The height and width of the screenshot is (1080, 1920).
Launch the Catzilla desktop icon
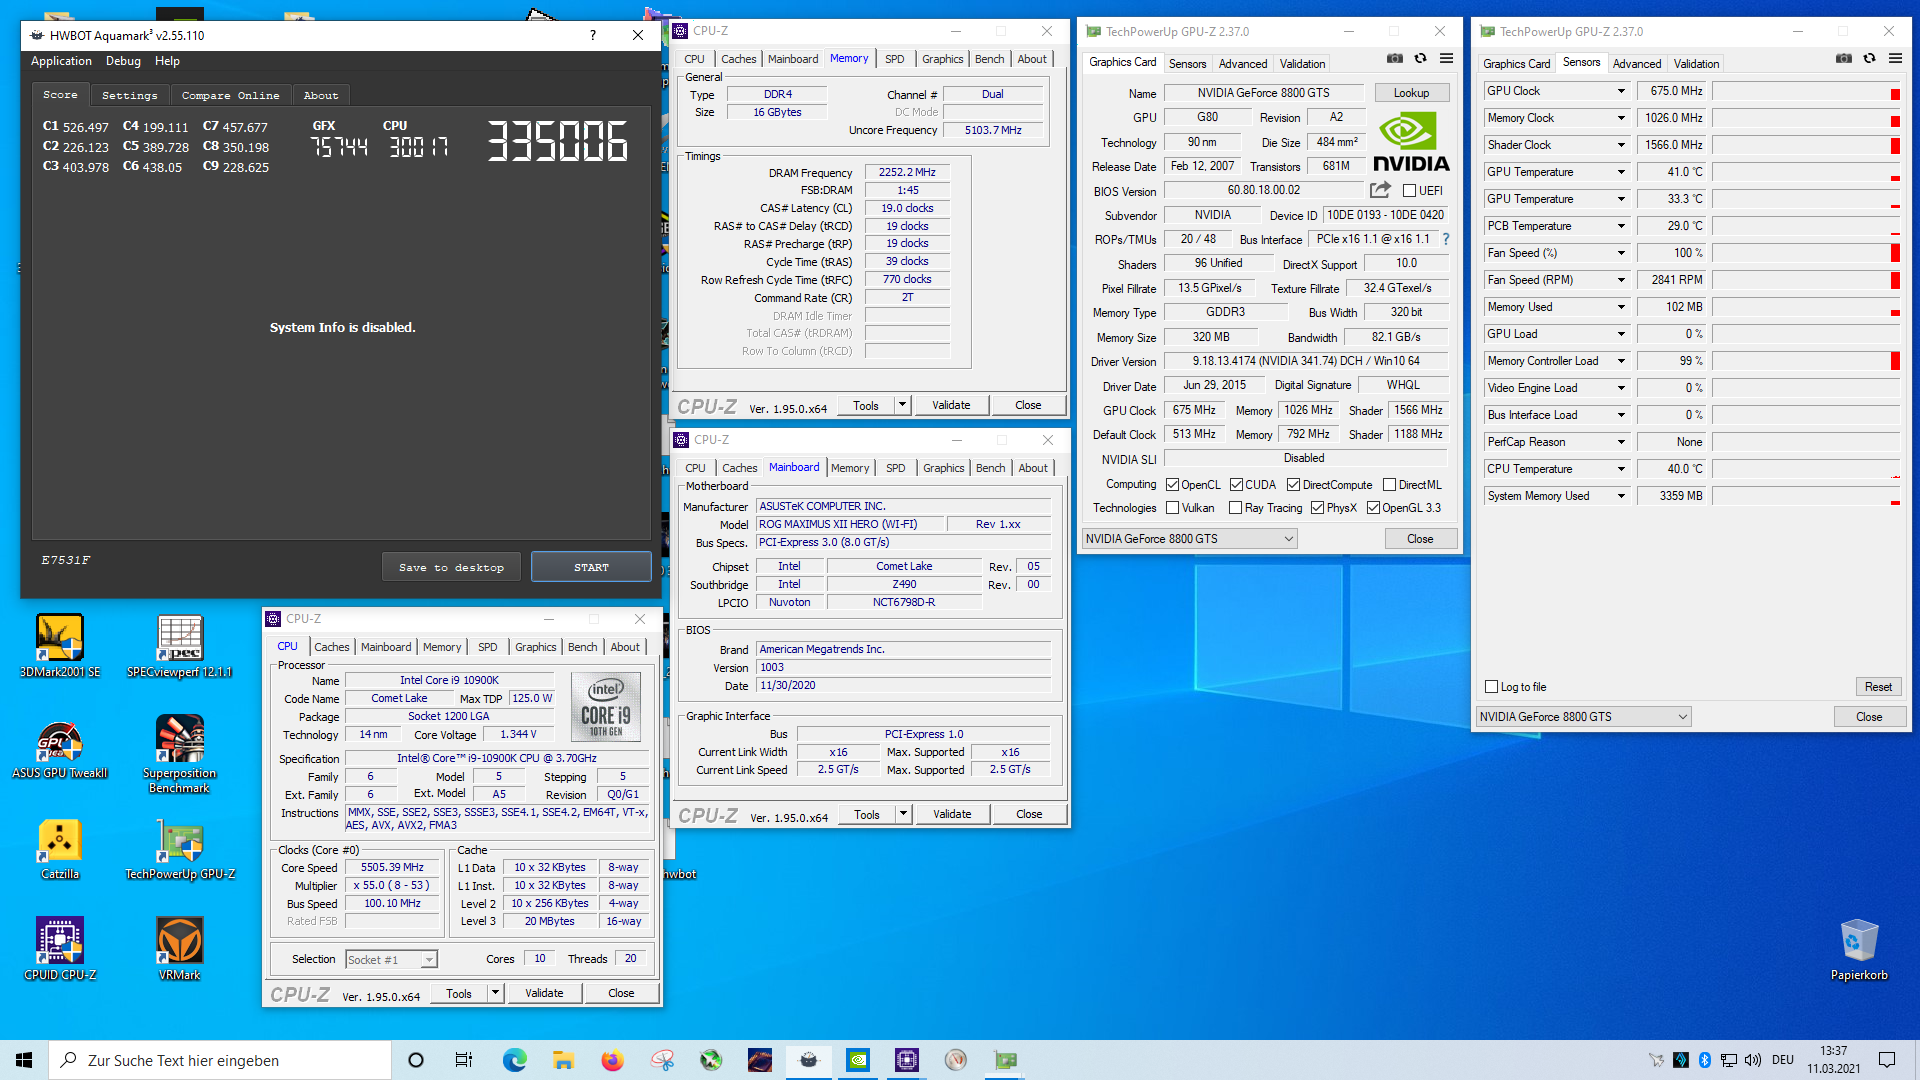(x=60, y=848)
